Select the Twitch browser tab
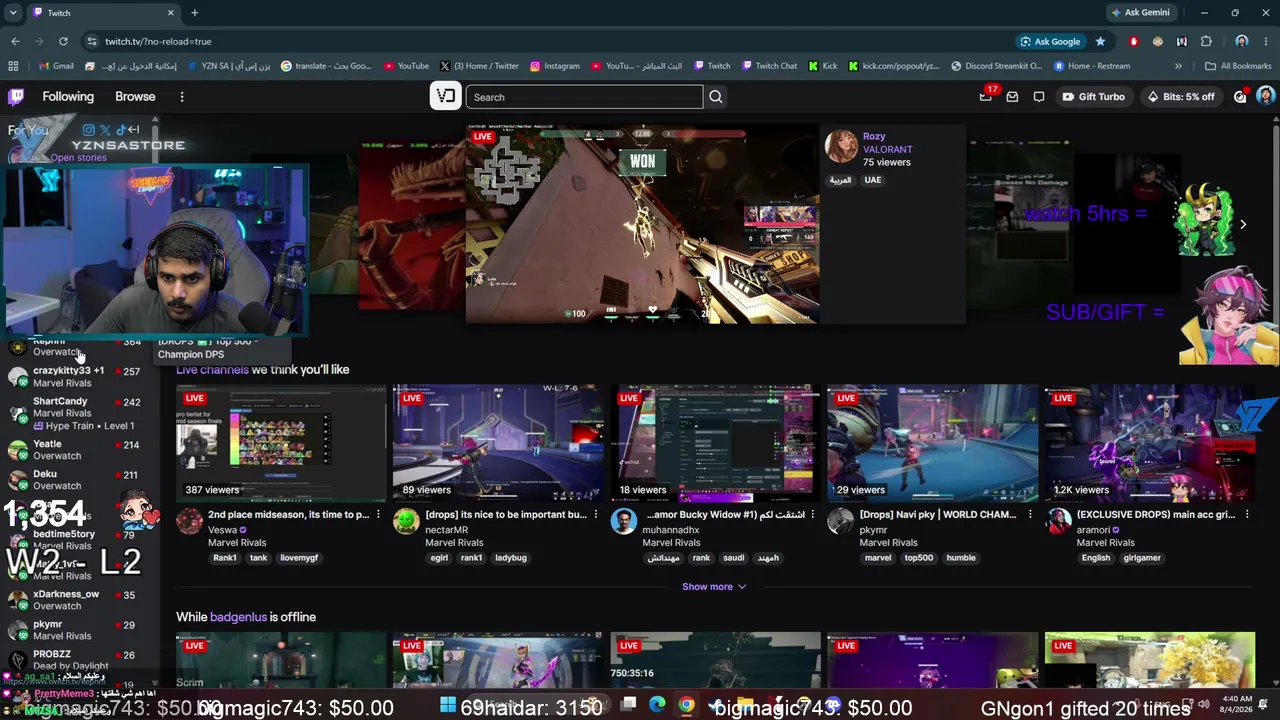 [x=103, y=13]
